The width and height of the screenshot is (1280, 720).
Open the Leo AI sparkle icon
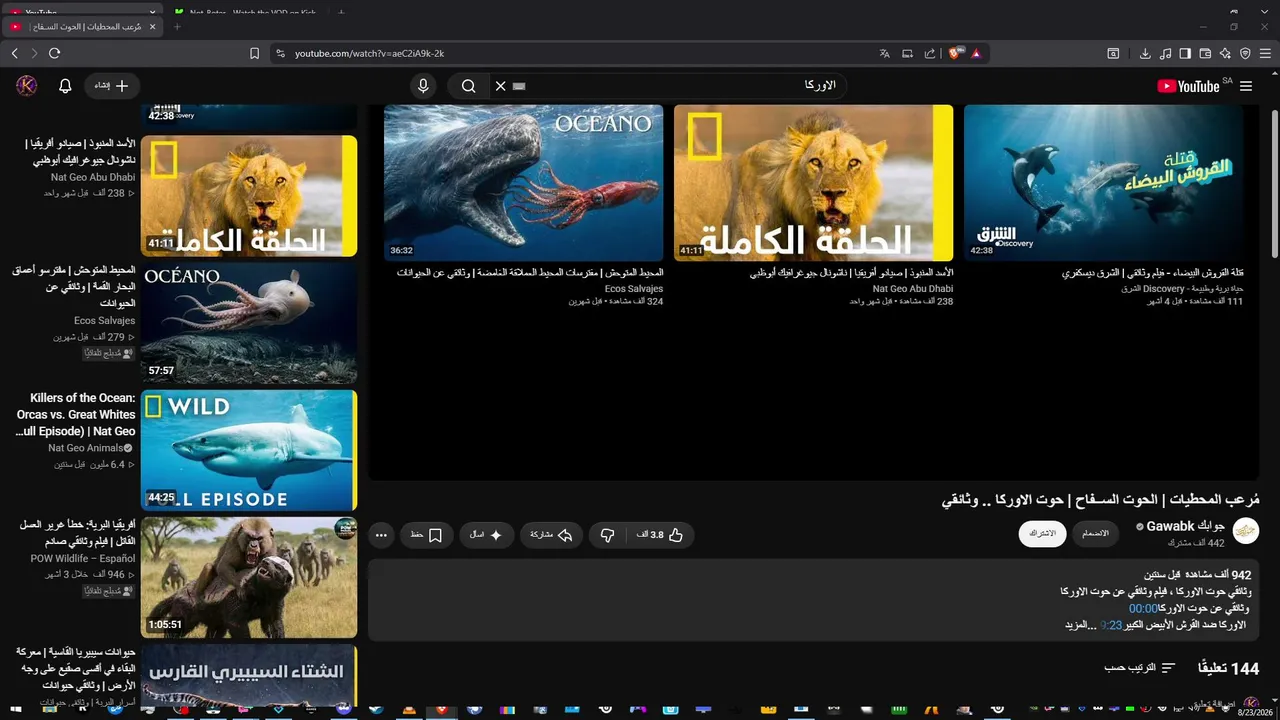pos(1225,53)
